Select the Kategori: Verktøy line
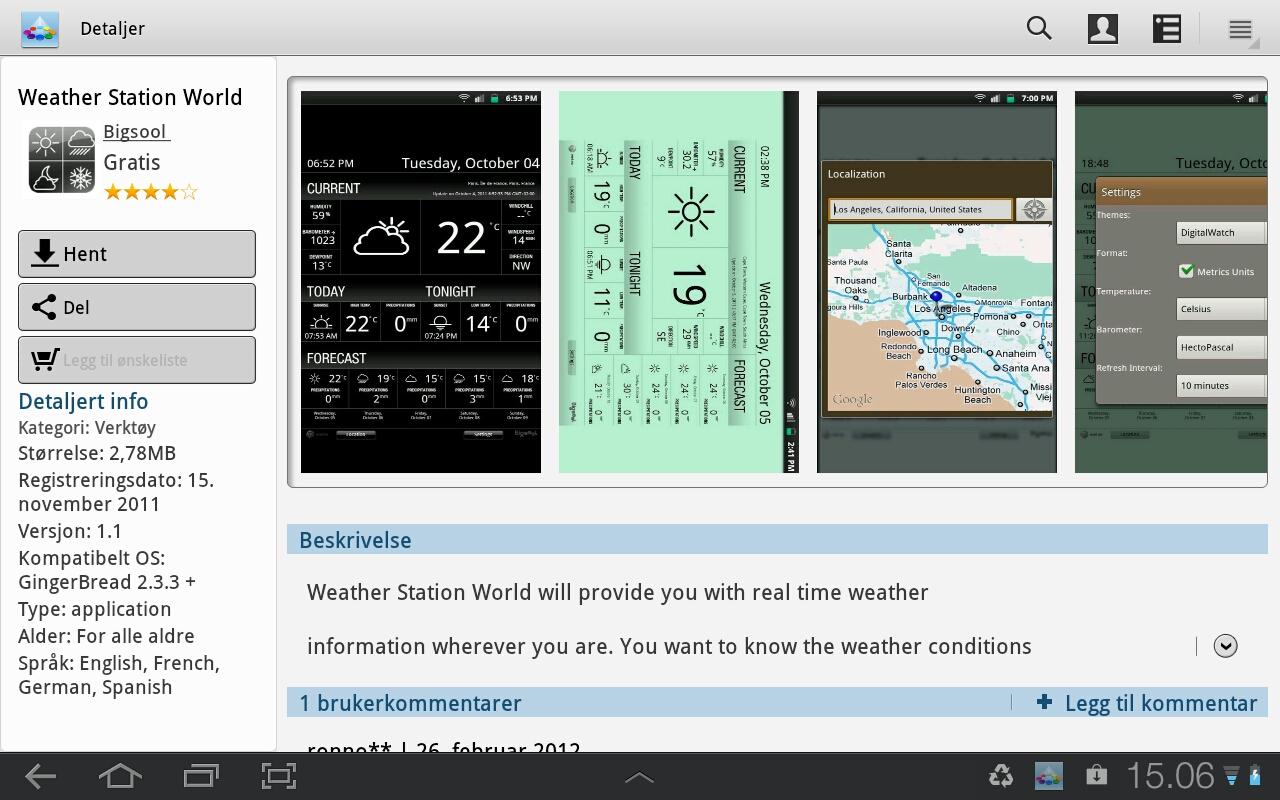1280x800 pixels. coord(87,427)
